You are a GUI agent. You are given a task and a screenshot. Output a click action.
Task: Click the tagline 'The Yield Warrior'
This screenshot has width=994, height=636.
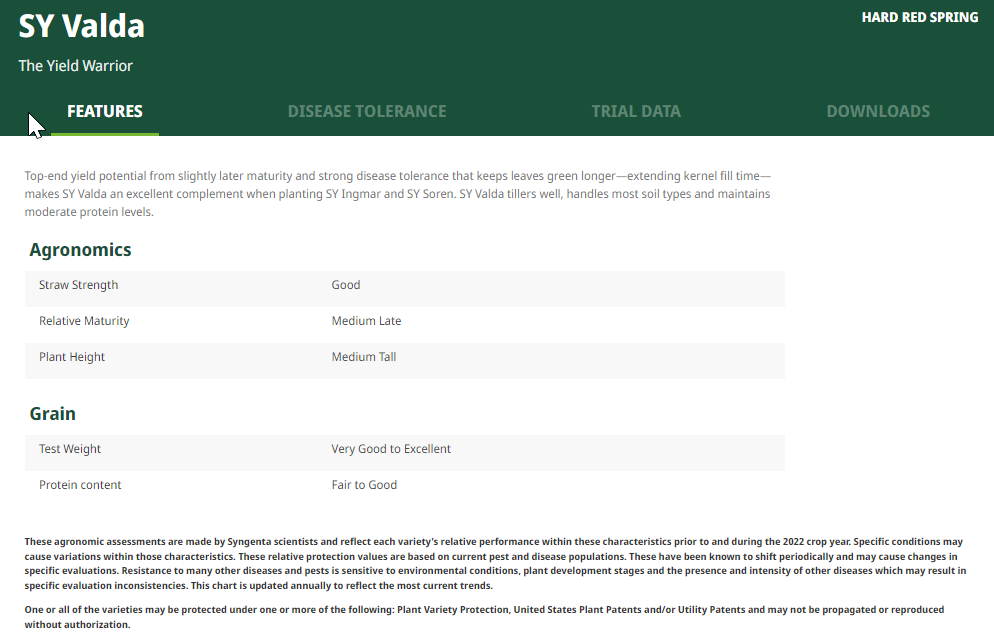[75, 66]
